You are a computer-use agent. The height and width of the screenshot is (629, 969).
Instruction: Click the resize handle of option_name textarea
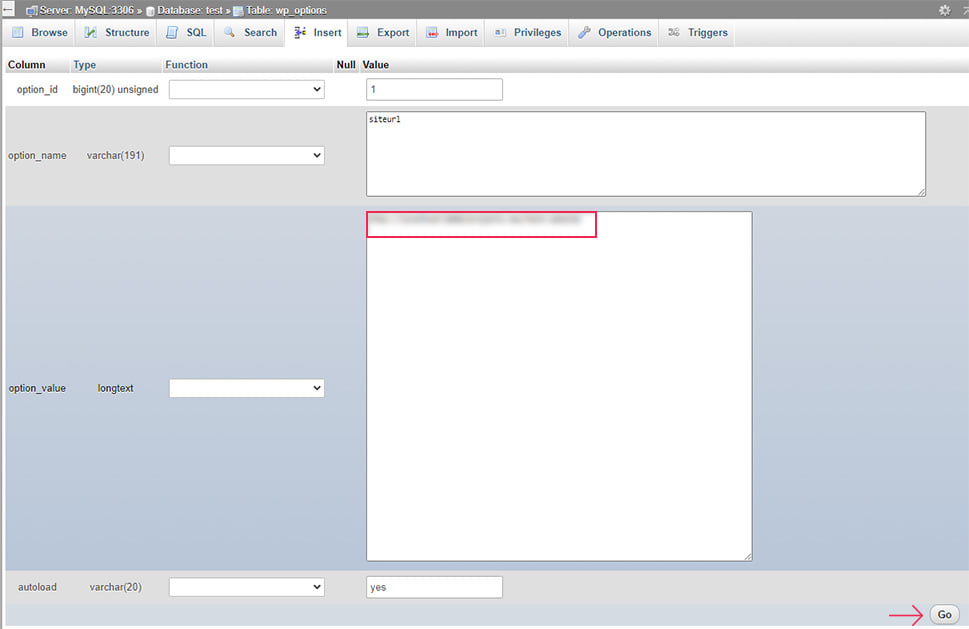[x=921, y=192]
